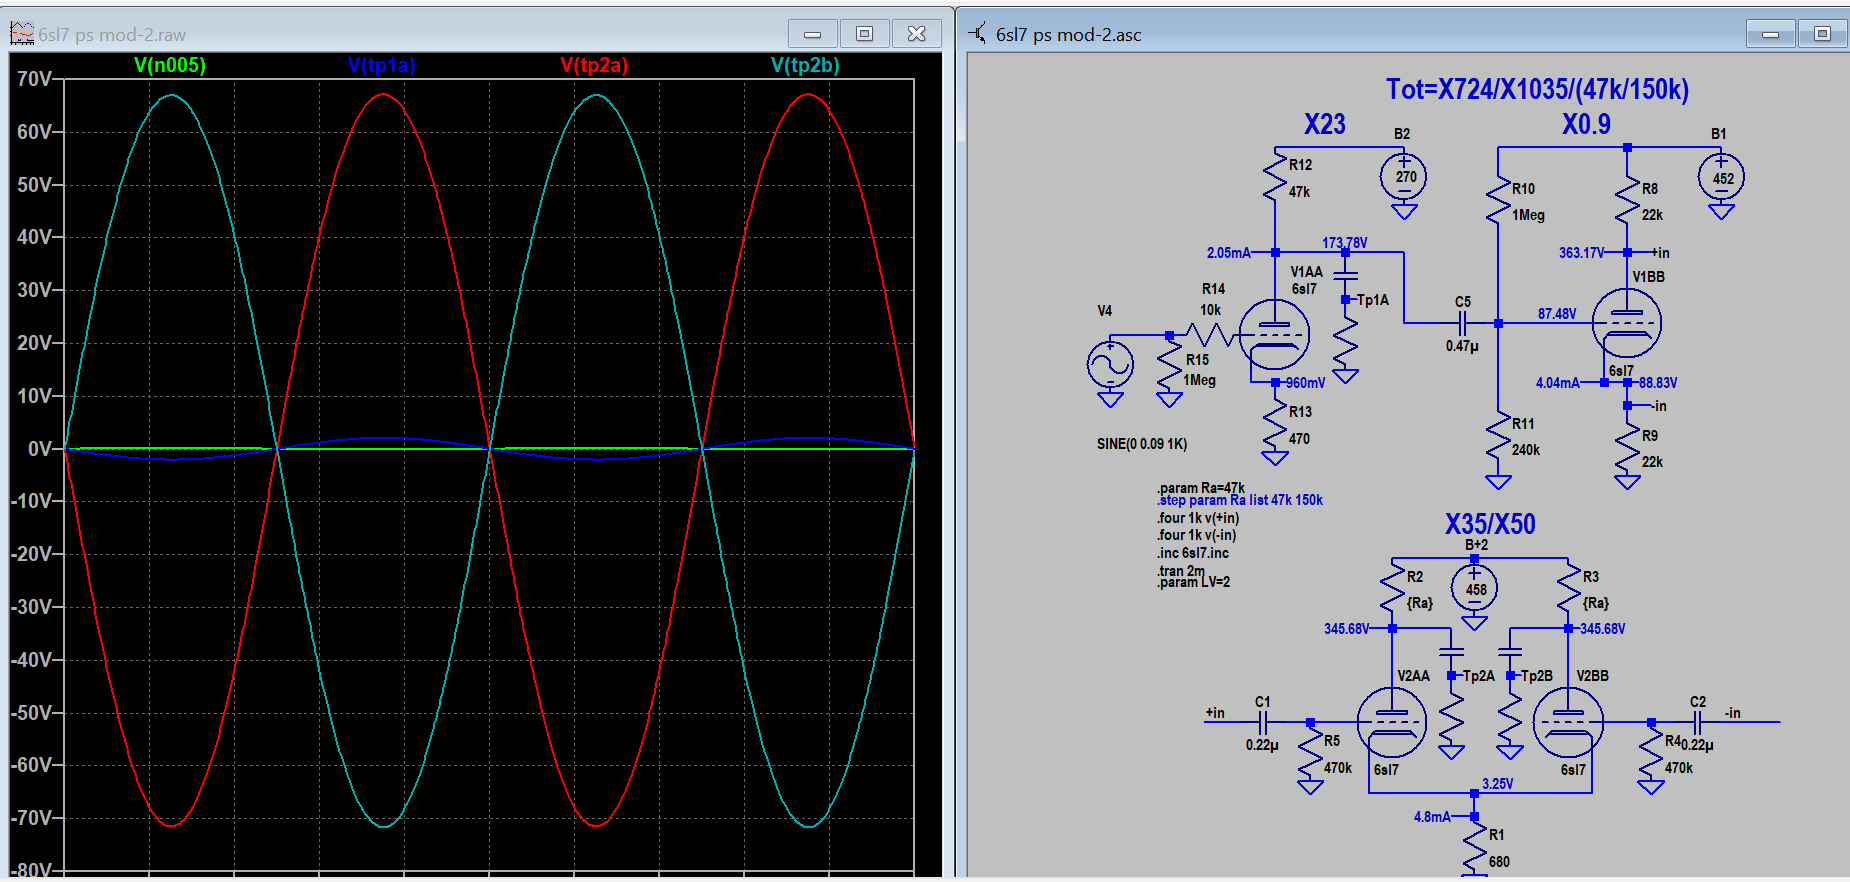The image size is (1850, 882).
Task: Select the B+2 458 voltage source
Action: [1475, 588]
